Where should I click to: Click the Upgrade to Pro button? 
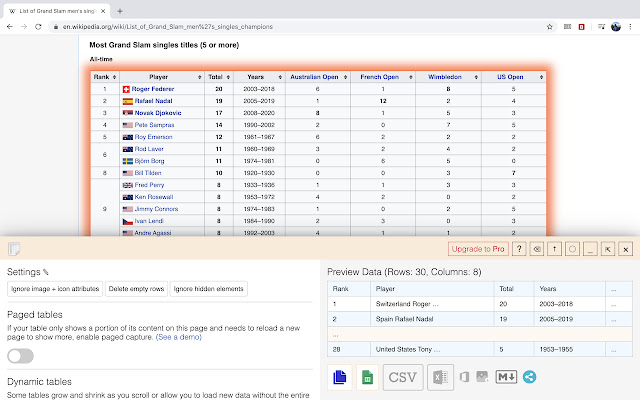pyautogui.click(x=478, y=248)
